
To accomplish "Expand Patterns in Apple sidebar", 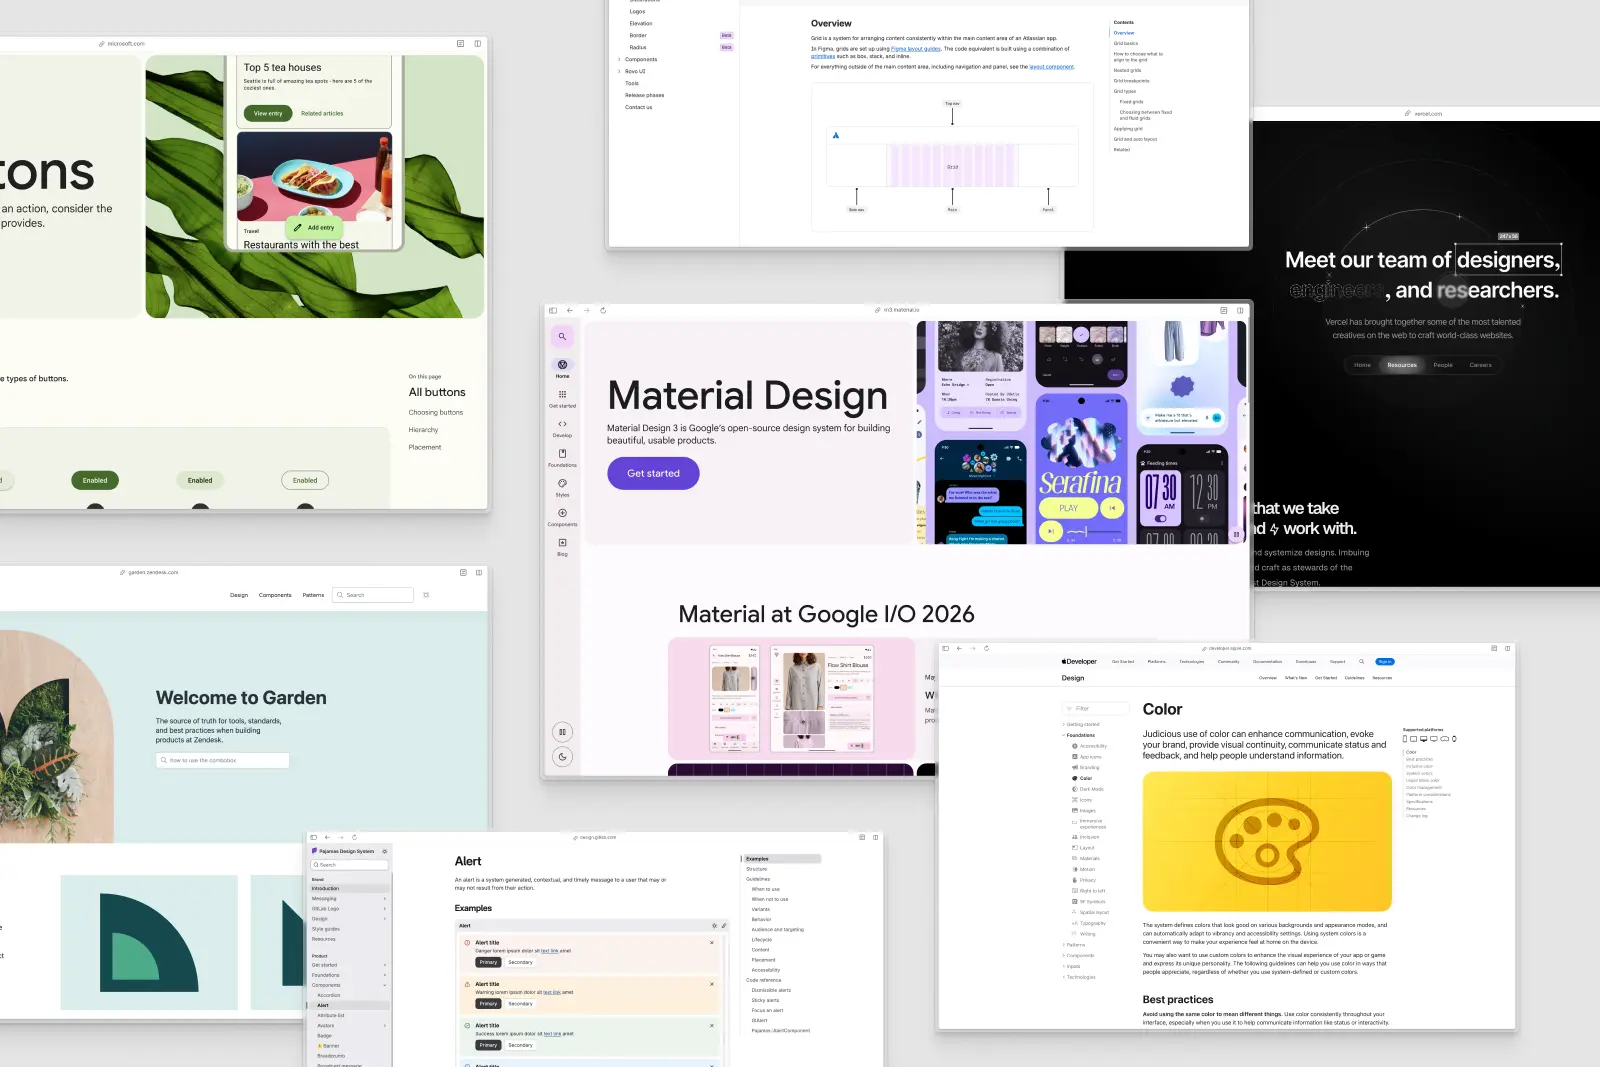I will point(1073,945).
